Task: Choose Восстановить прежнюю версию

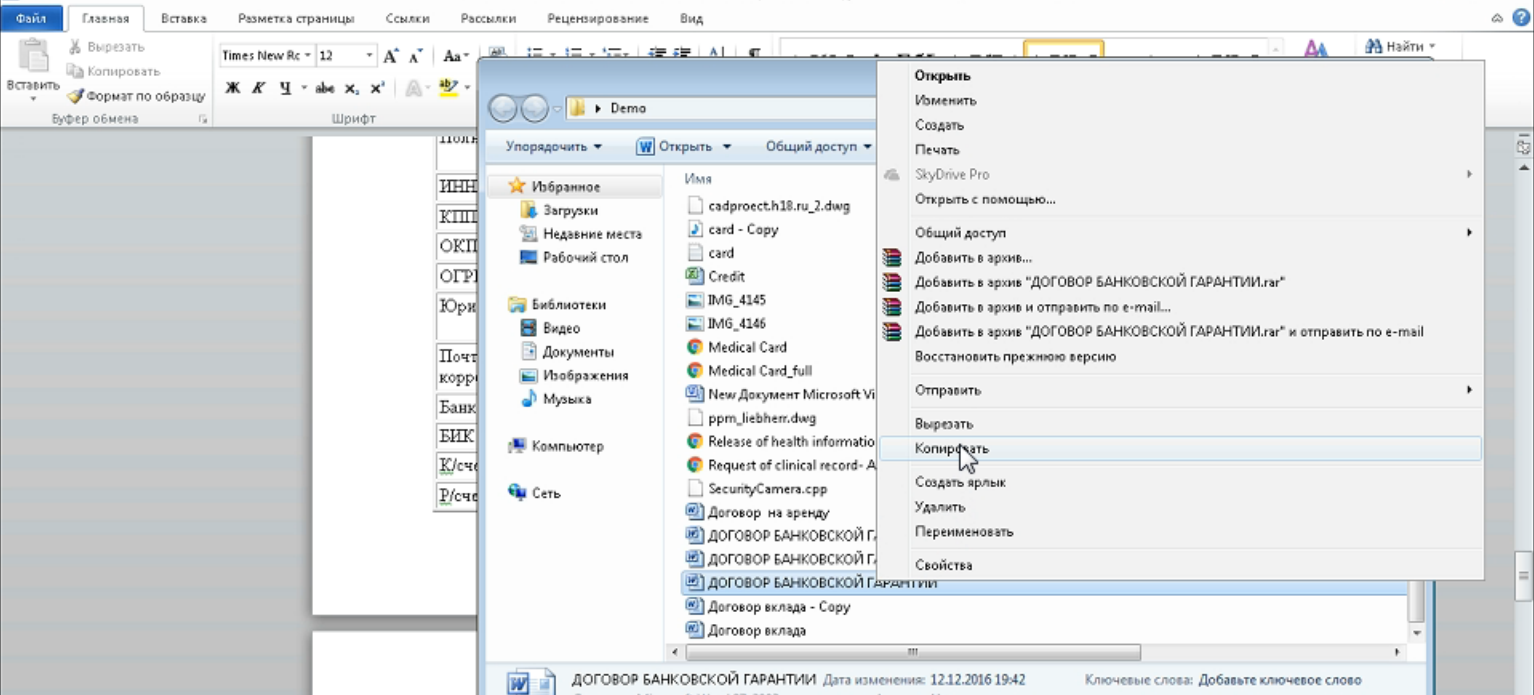Action: (x=1180, y=356)
